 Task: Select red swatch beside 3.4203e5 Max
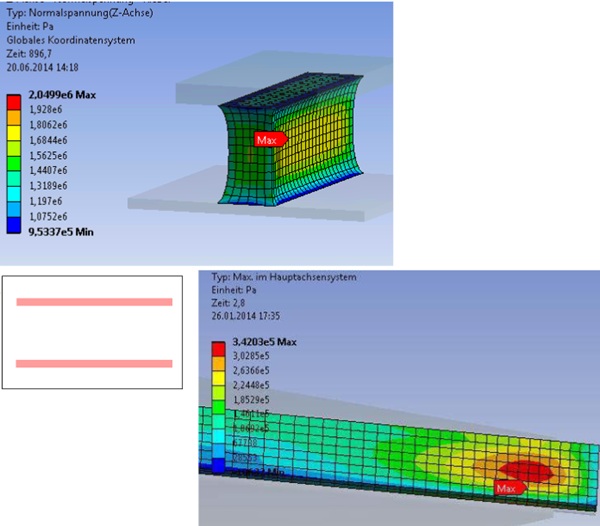pos(218,349)
